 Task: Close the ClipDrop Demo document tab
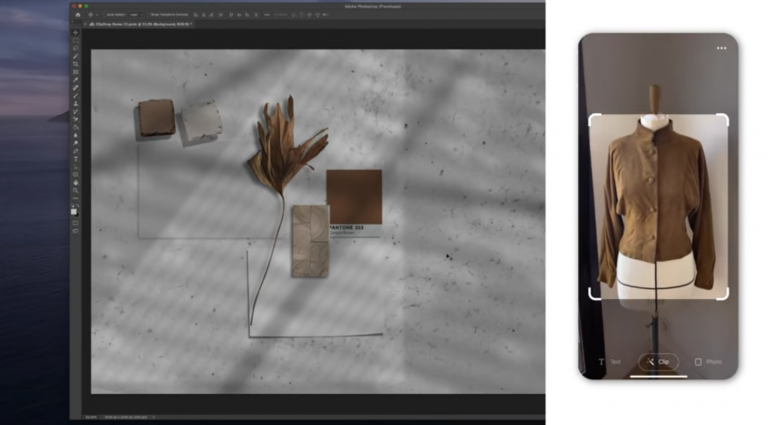(85, 24)
